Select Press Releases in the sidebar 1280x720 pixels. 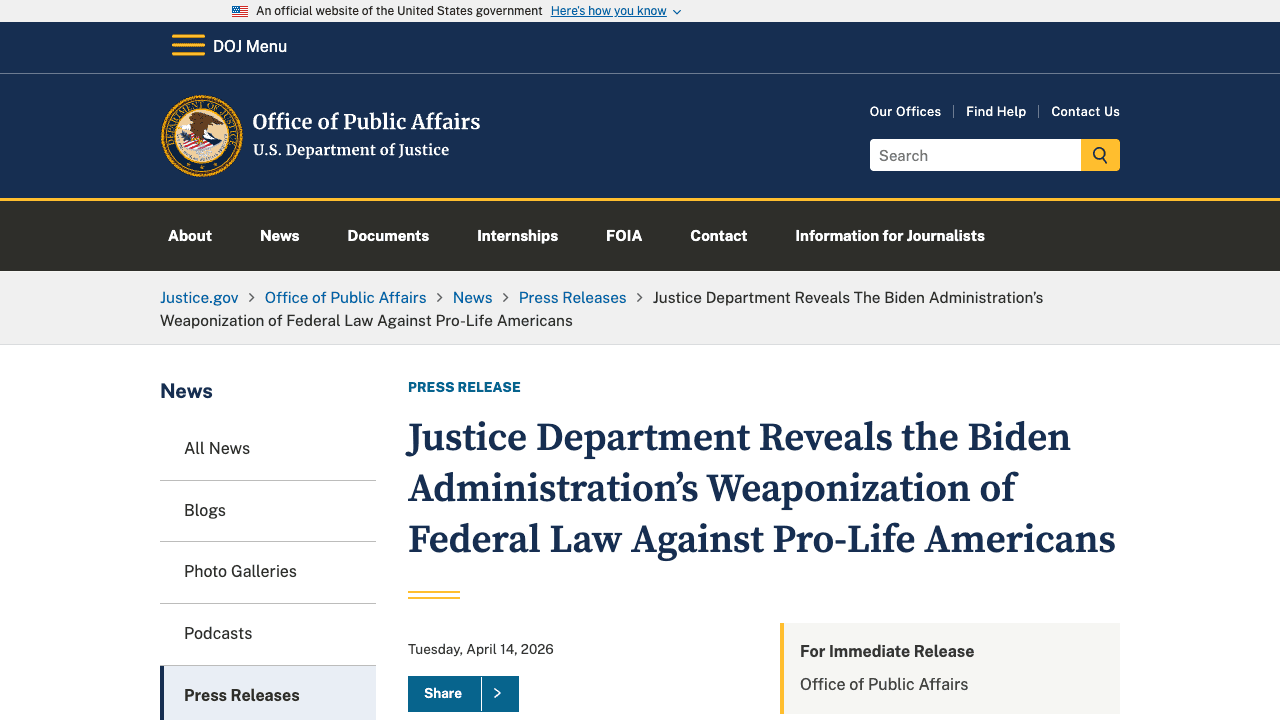(x=241, y=694)
